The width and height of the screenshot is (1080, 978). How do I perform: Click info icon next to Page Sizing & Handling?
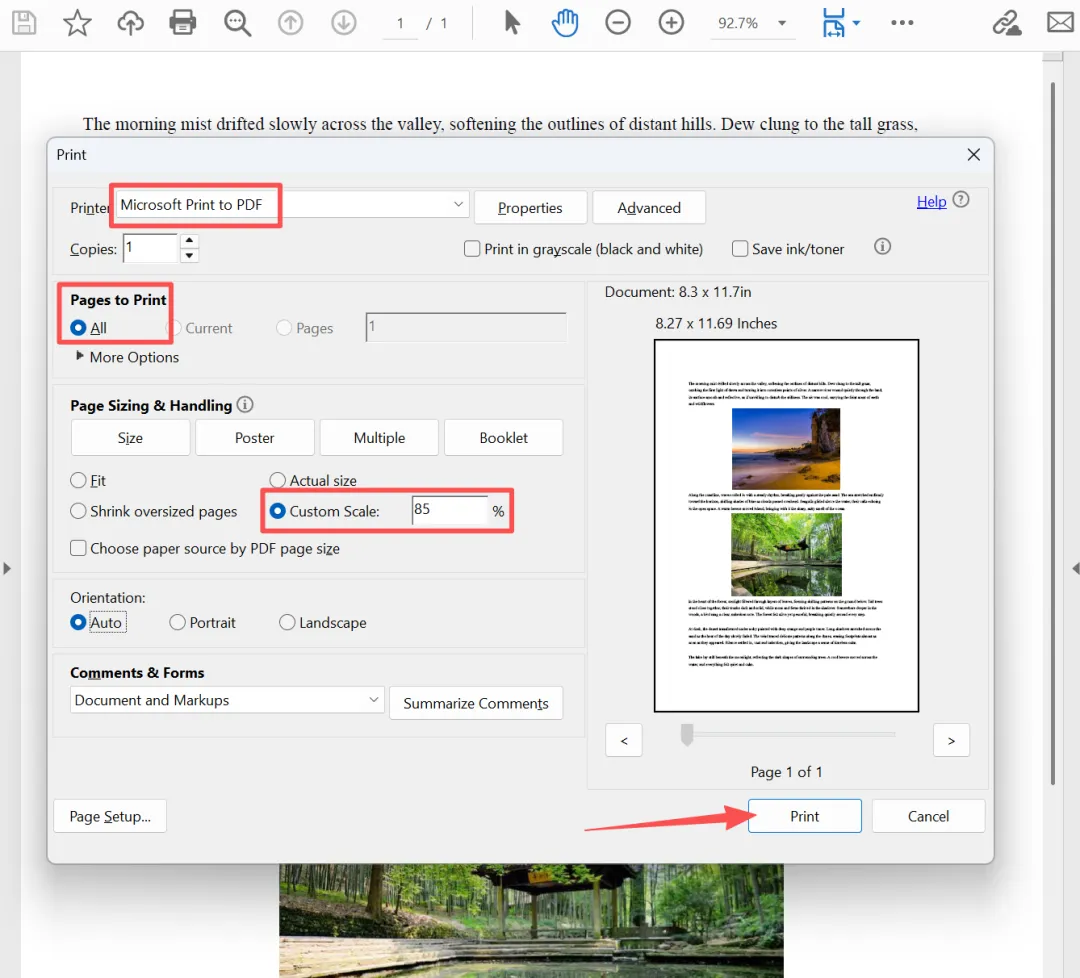click(245, 404)
